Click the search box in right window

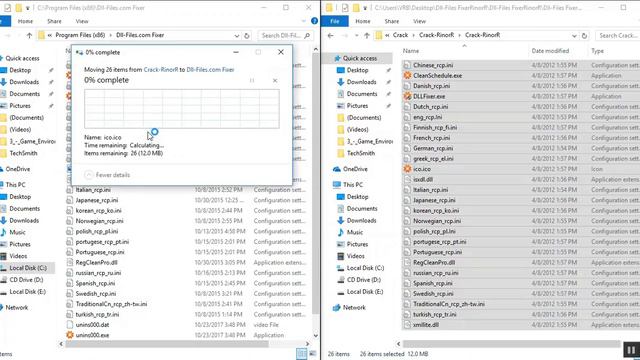pyautogui.click(x=618, y=36)
